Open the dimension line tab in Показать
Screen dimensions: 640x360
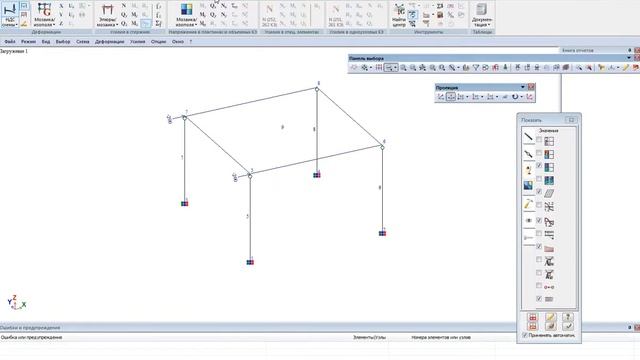(528, 238)
